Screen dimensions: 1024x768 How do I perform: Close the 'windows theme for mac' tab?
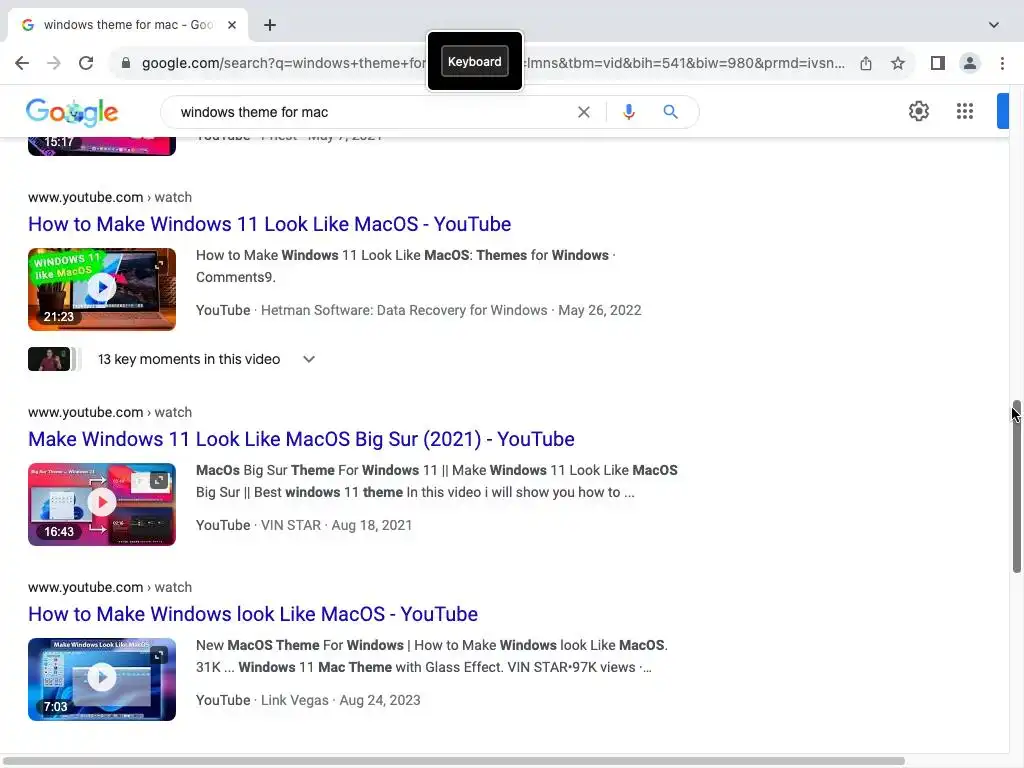(x=232, y=25)
